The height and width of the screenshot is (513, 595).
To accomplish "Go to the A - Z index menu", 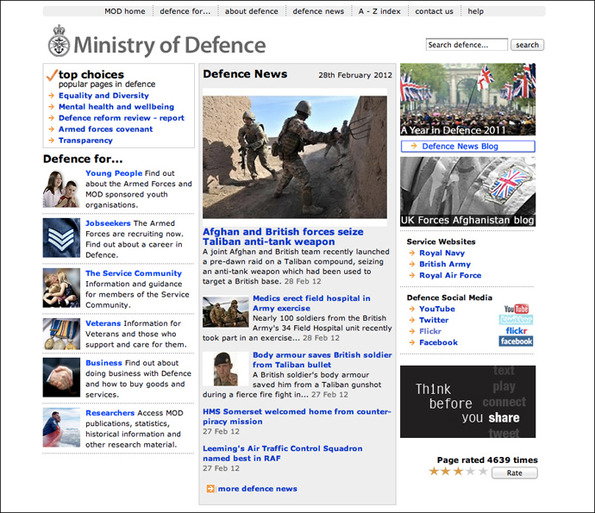I will (379, 11).
